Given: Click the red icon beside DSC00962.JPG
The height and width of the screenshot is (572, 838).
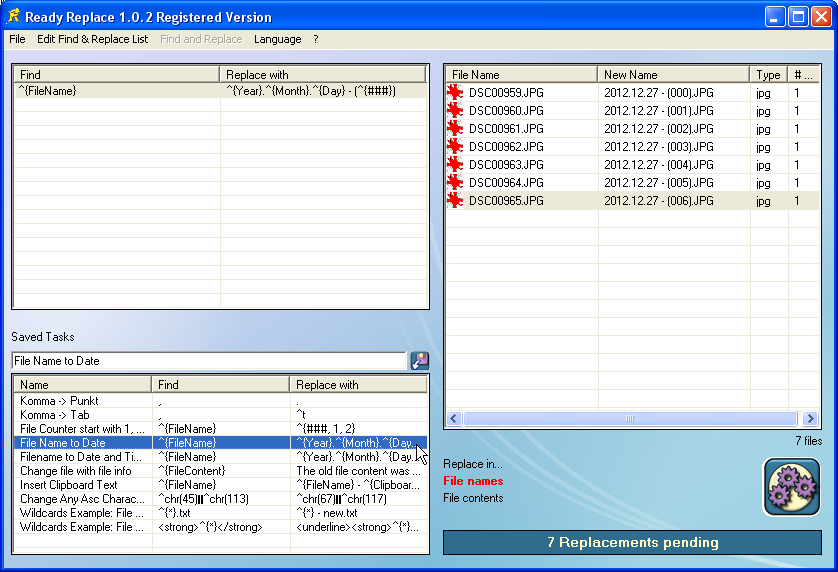Looking at the screenshot, I should [456, 147].
